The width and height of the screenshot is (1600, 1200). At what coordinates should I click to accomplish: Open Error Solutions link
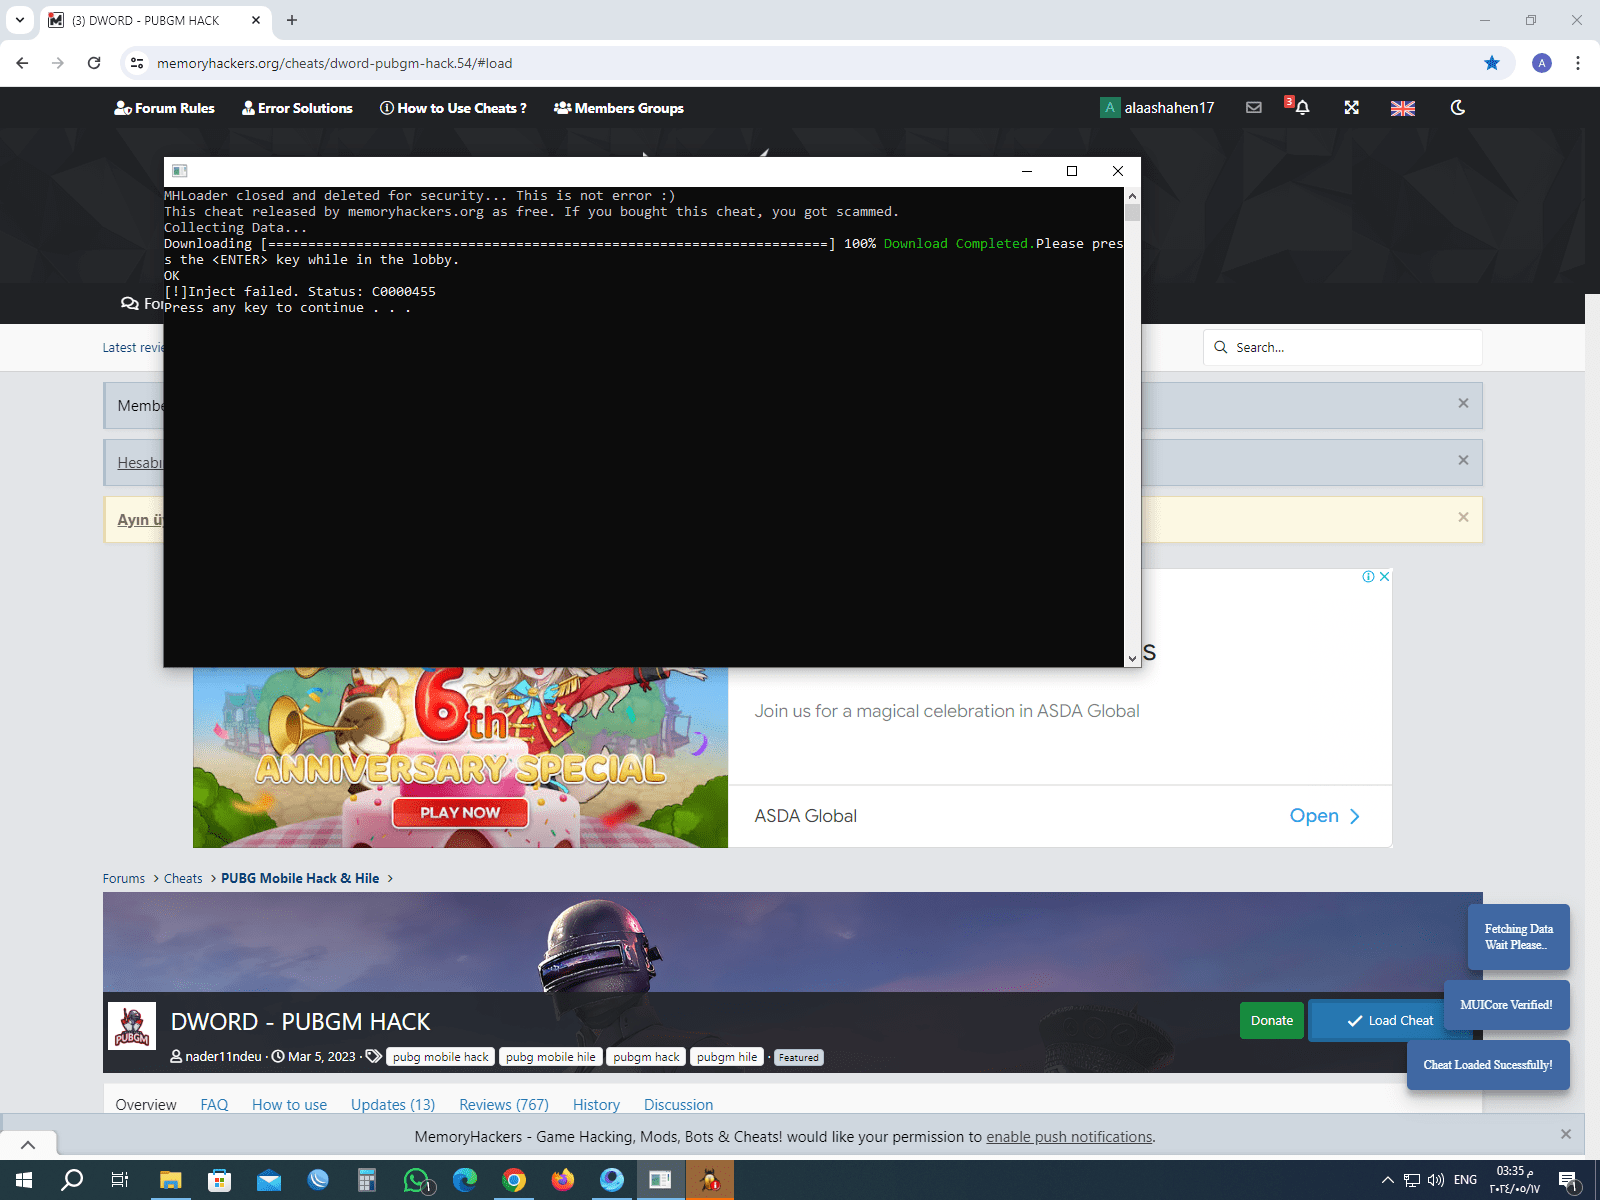298,108
